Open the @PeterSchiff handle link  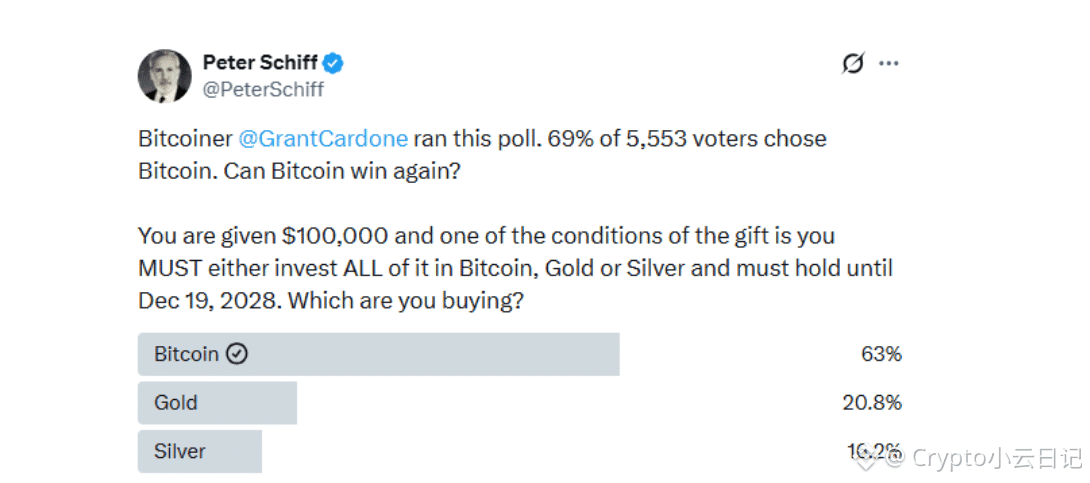click(x=263, y=89)
